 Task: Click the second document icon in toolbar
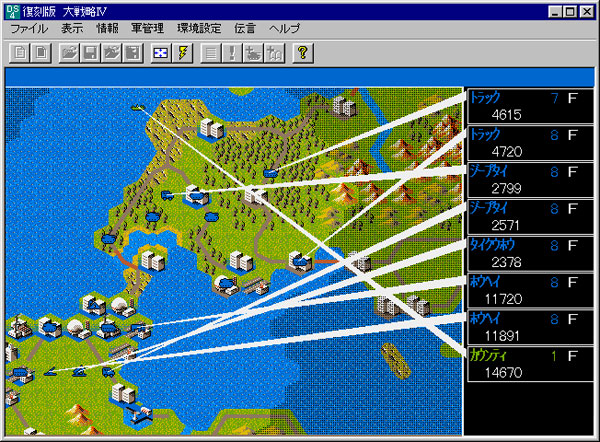coord(40,53)
